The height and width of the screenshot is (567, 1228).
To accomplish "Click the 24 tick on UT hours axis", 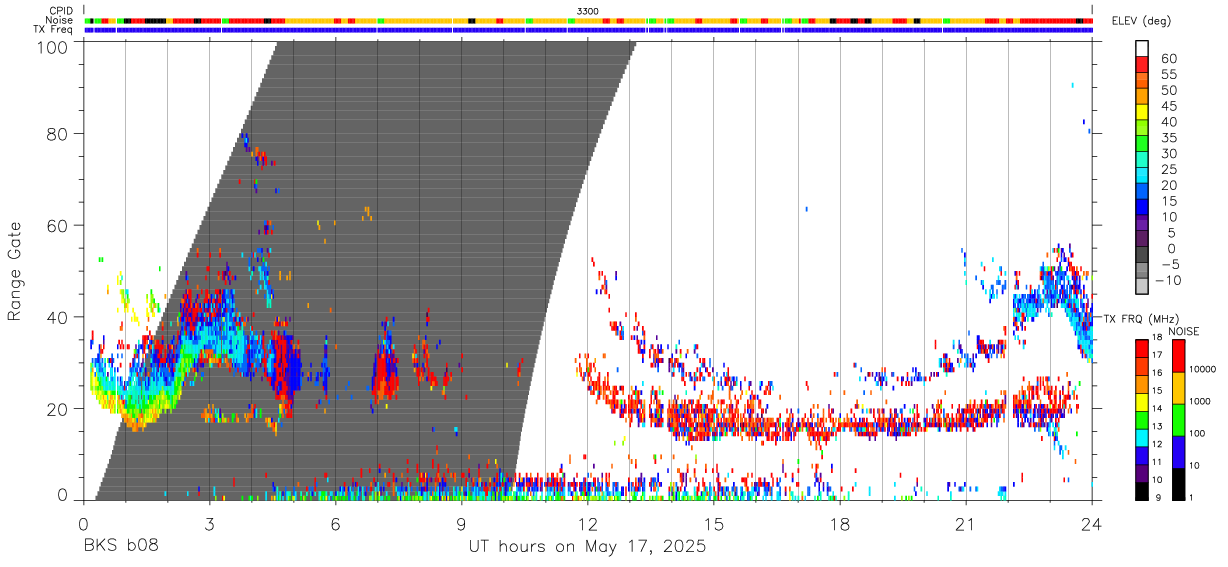I will click(1092, 525).
